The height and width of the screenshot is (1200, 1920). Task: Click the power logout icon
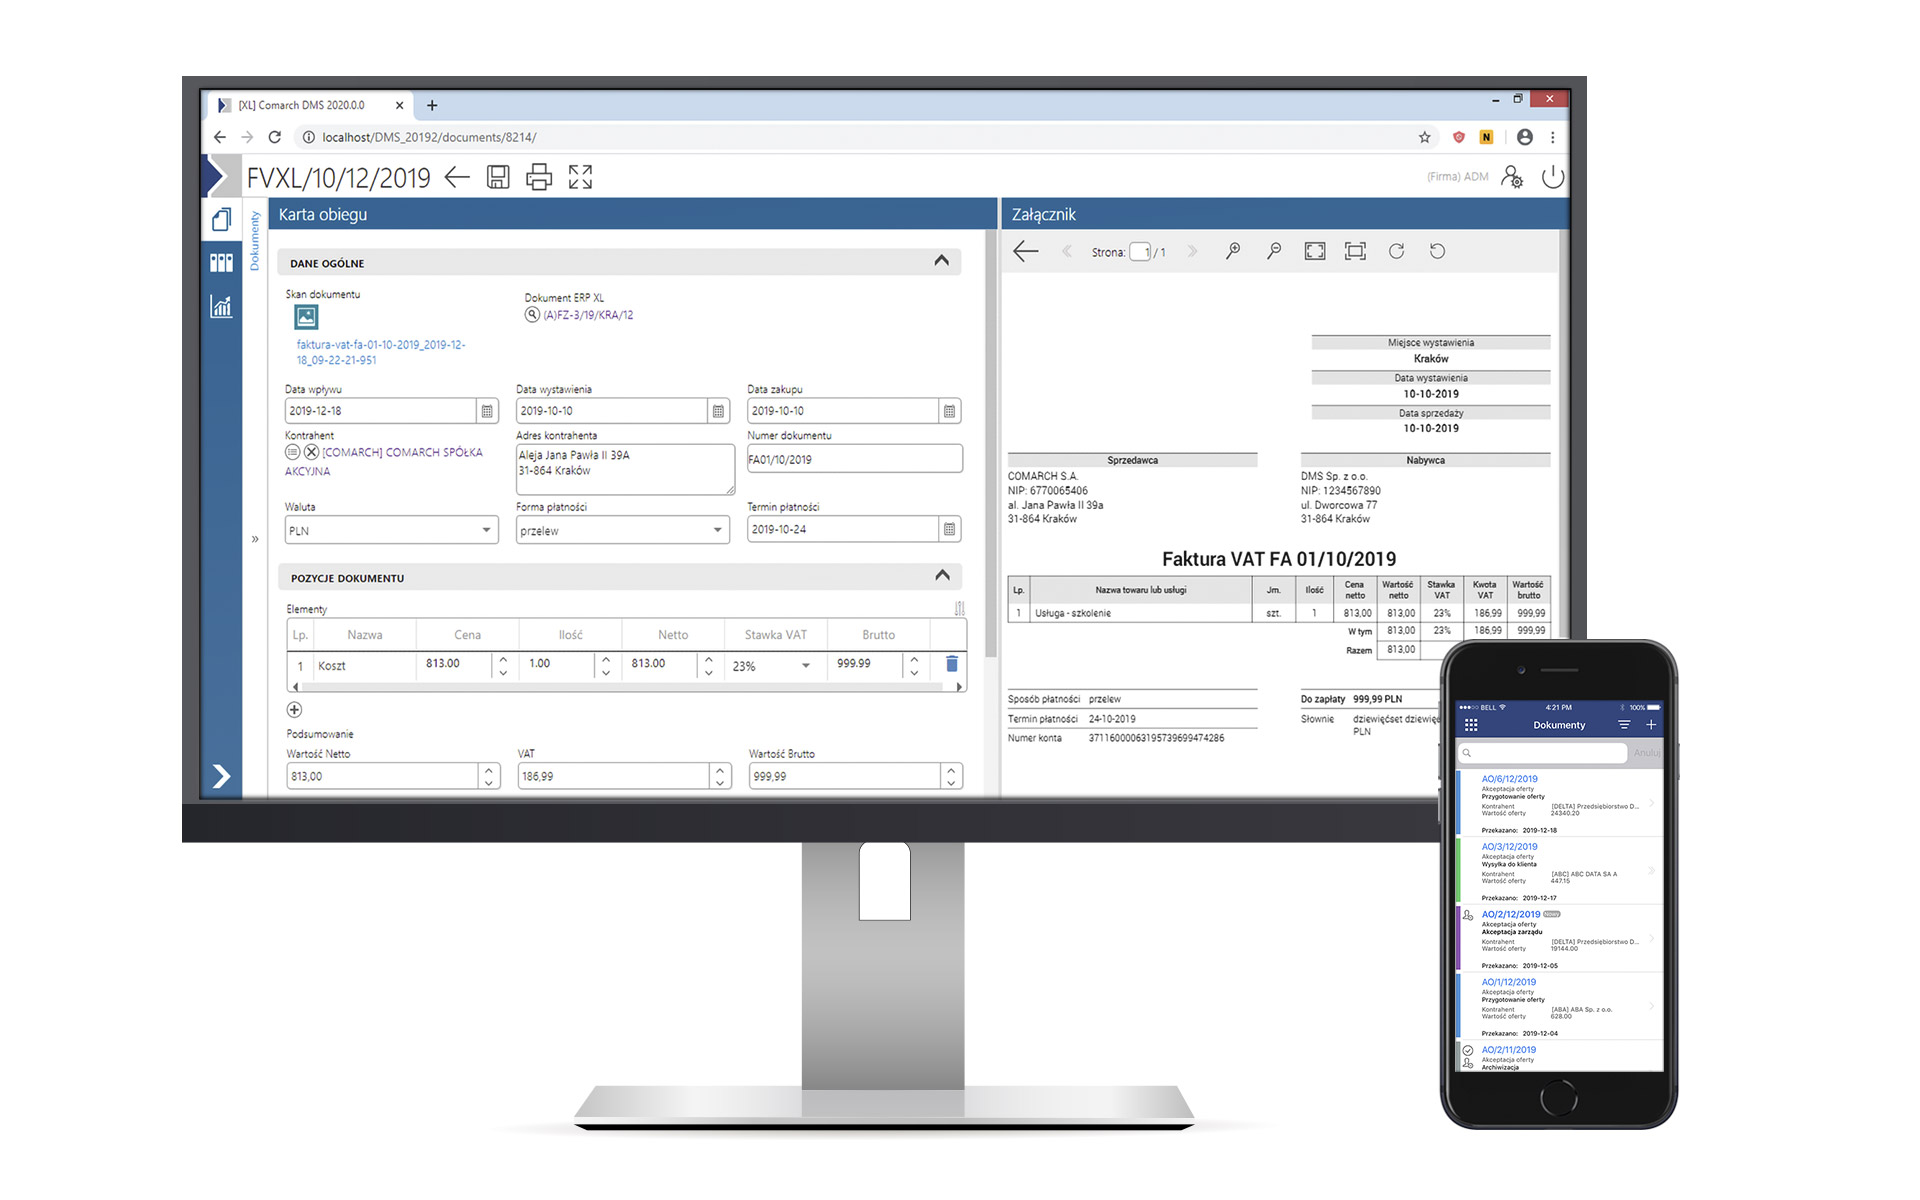click(1553, 177)
